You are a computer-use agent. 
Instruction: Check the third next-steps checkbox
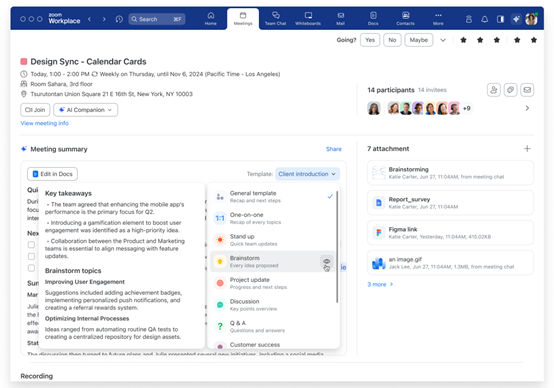point(31,268)
